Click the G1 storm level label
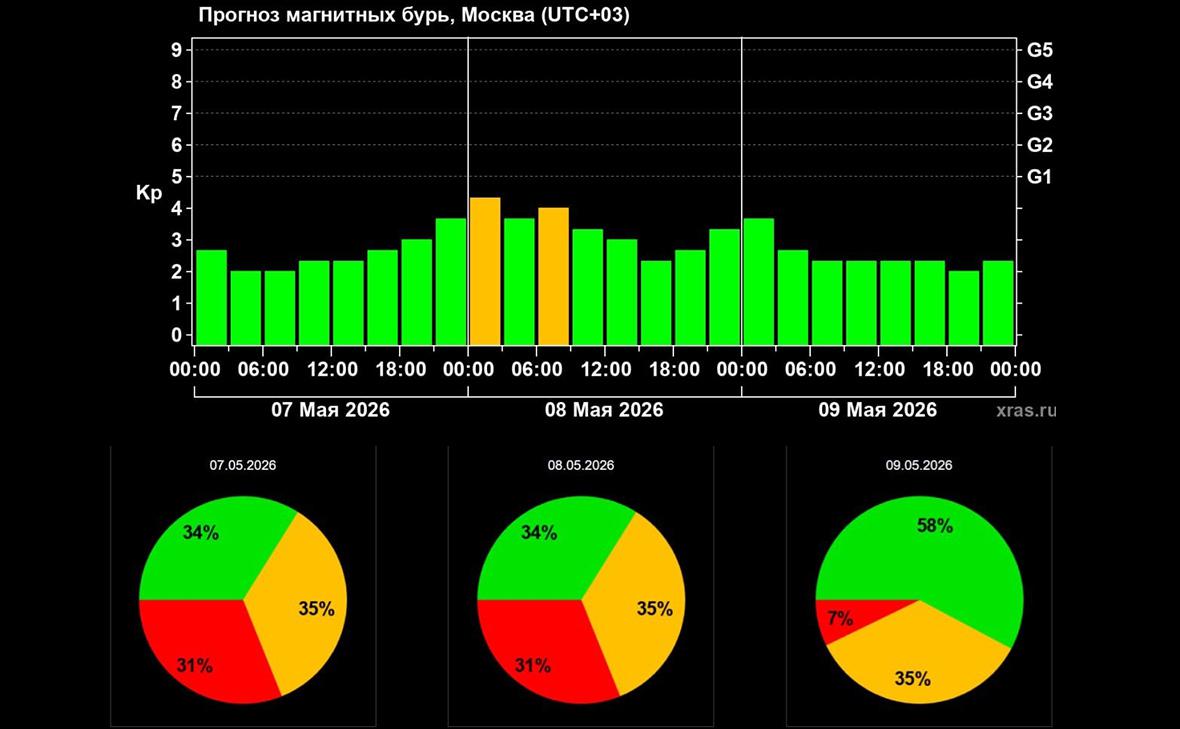Viewport: 1180px width, 729px height. coord(1039,177)
